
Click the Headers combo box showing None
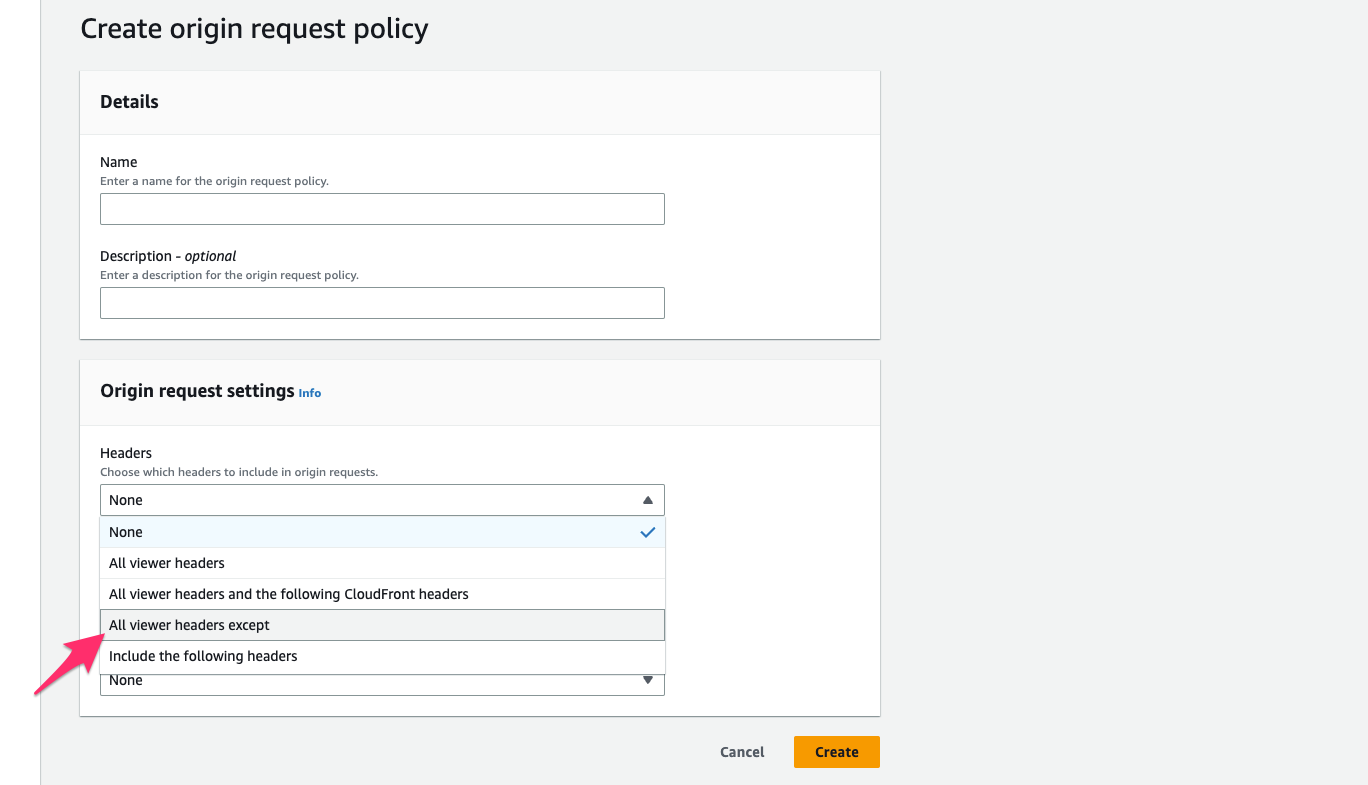(x=382, y=500)
